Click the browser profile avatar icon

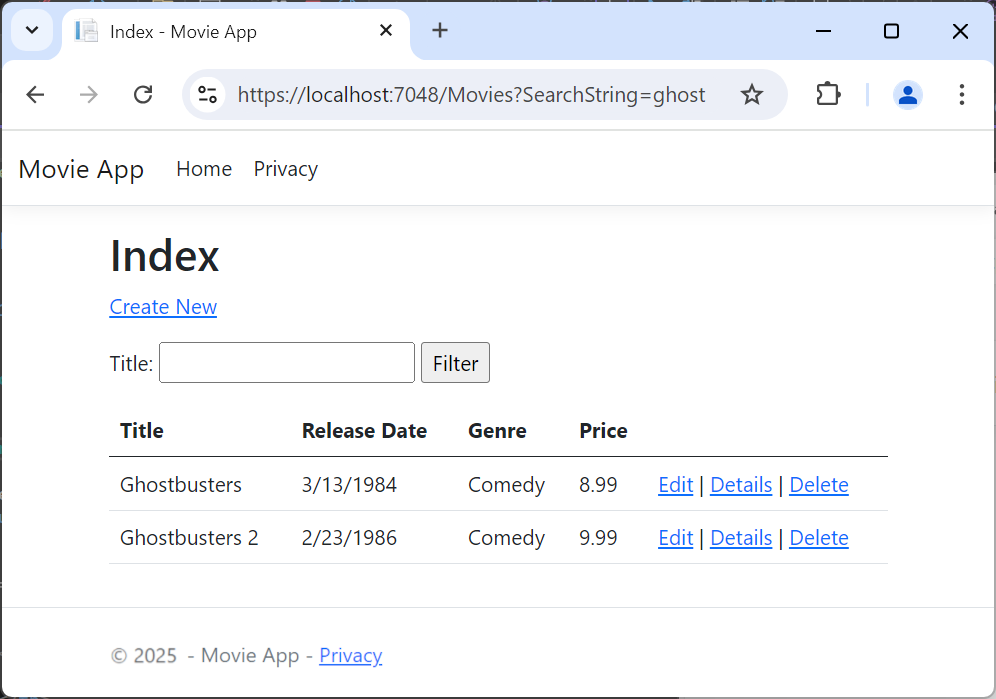(x=907, y=94)
